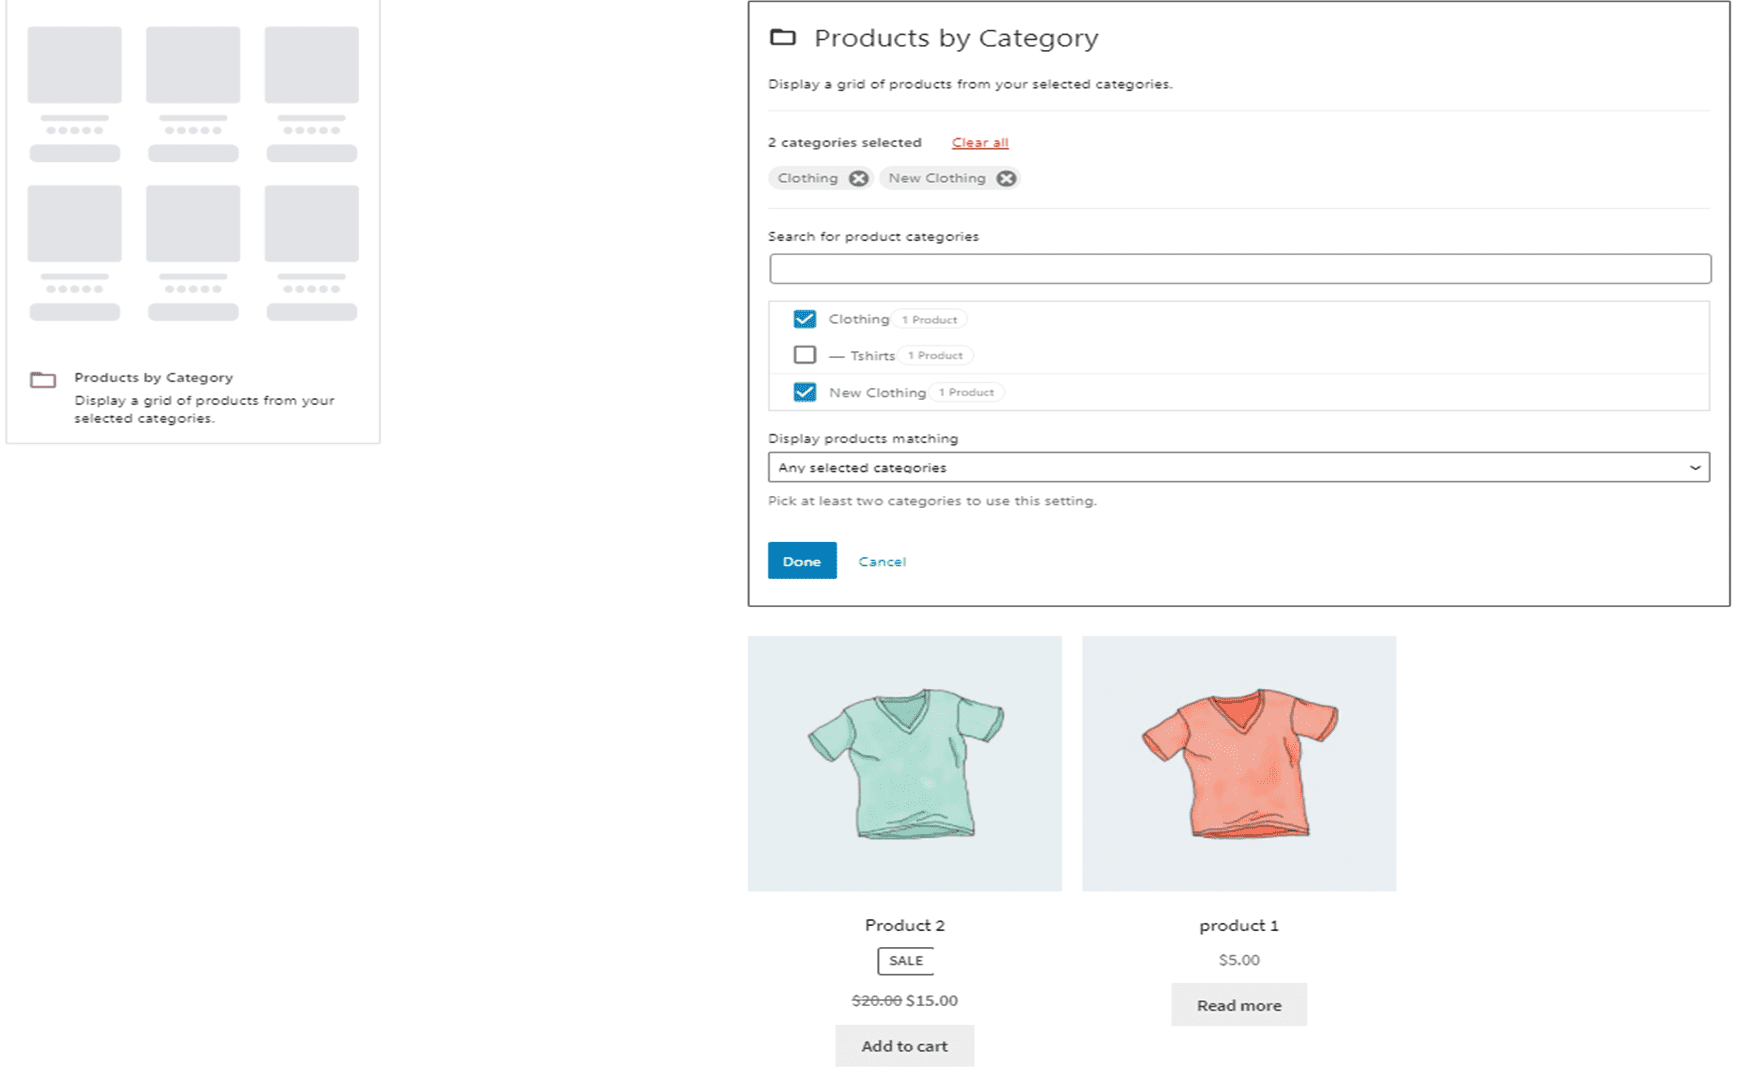Click folder icon beside Products by Category heading

pos(782,38)
